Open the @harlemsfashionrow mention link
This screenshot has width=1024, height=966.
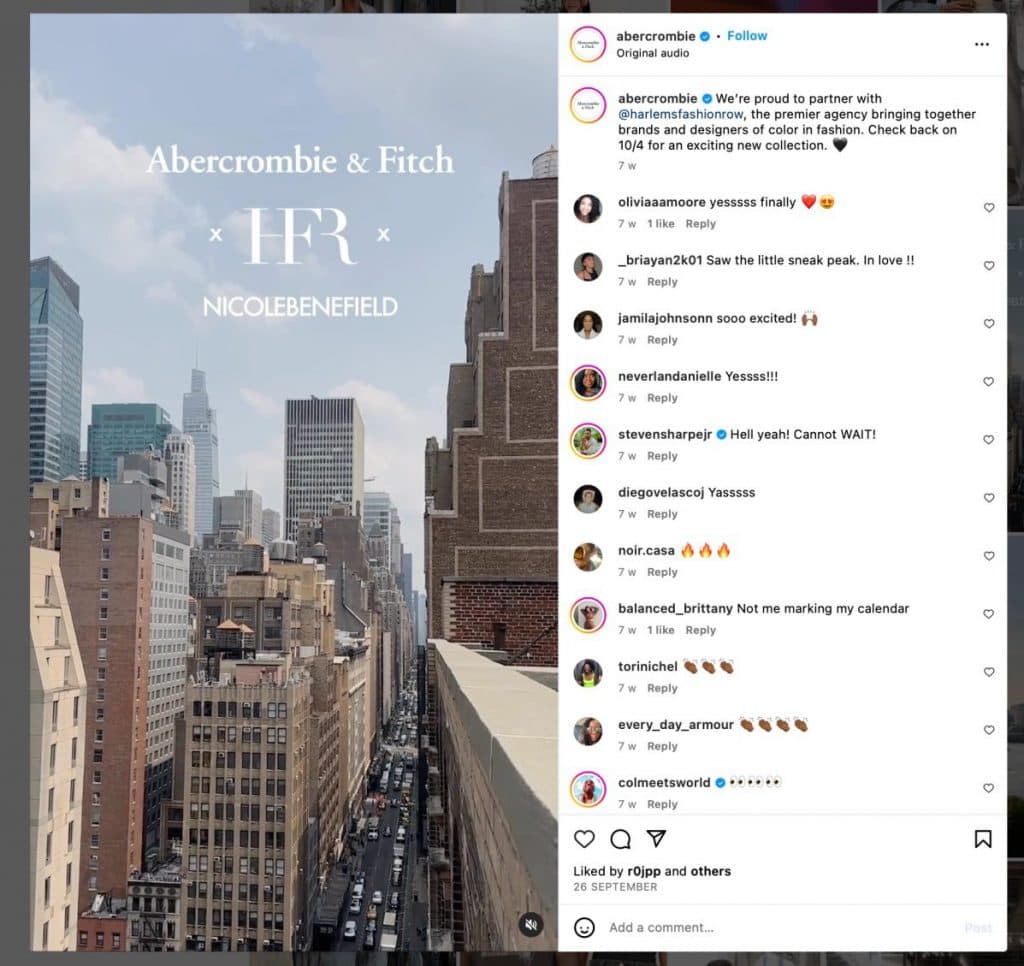coord(680,114)
